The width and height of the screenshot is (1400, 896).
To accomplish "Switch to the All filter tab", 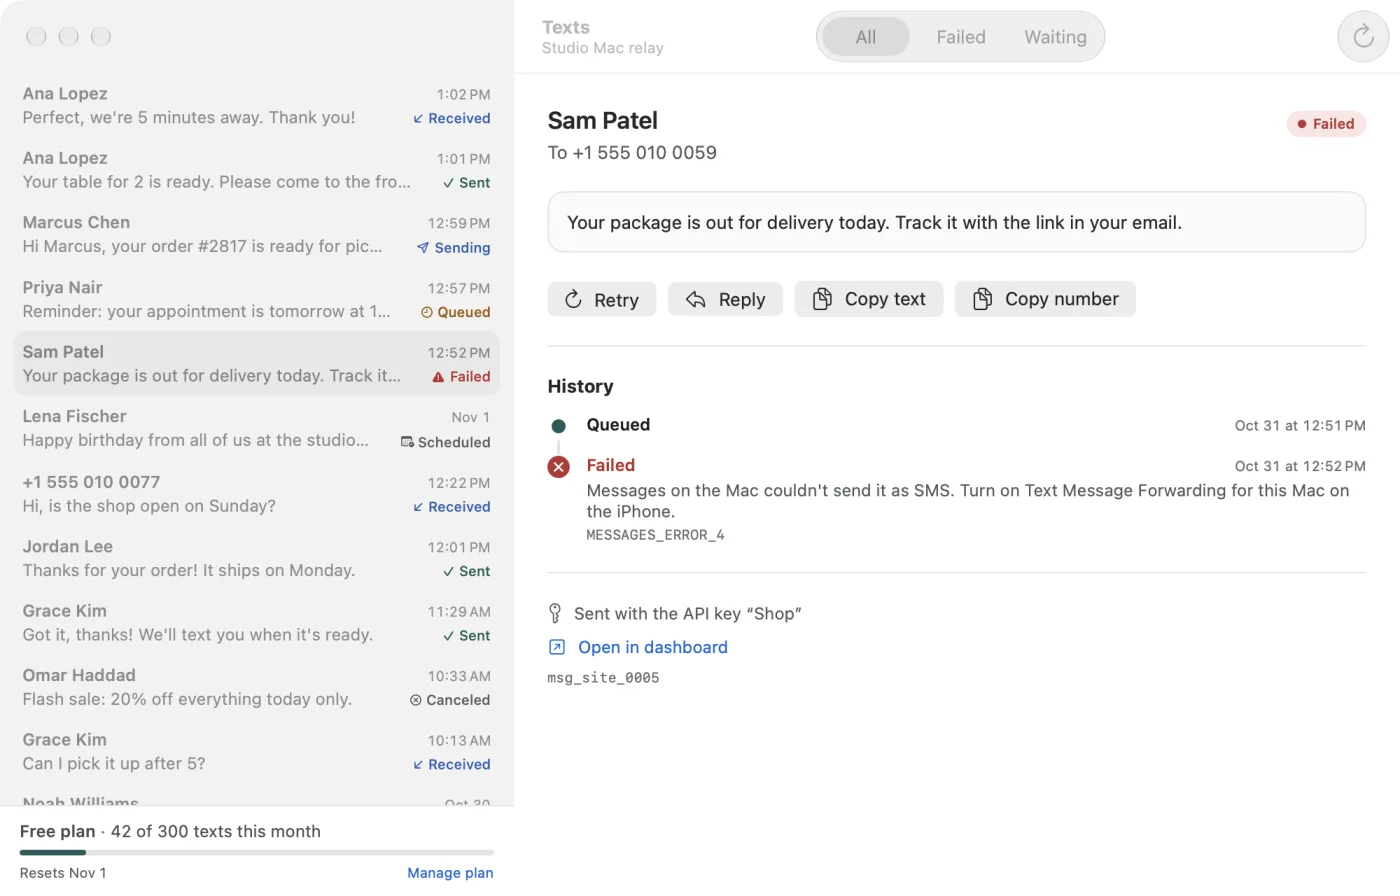I will tap(866, 37).
